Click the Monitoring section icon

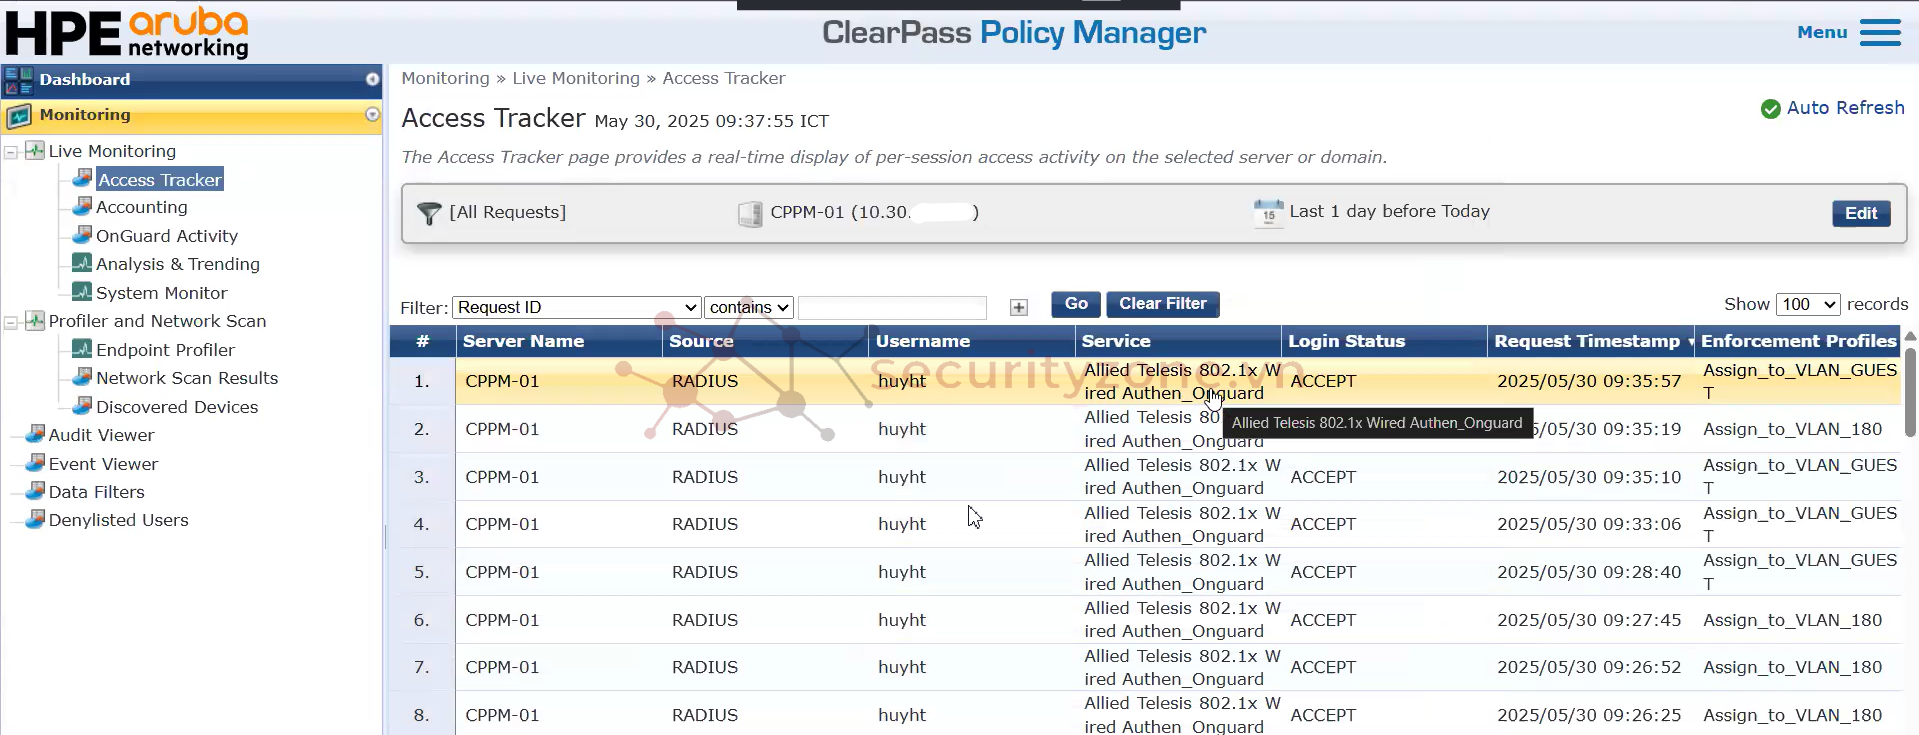pos(19,116)
